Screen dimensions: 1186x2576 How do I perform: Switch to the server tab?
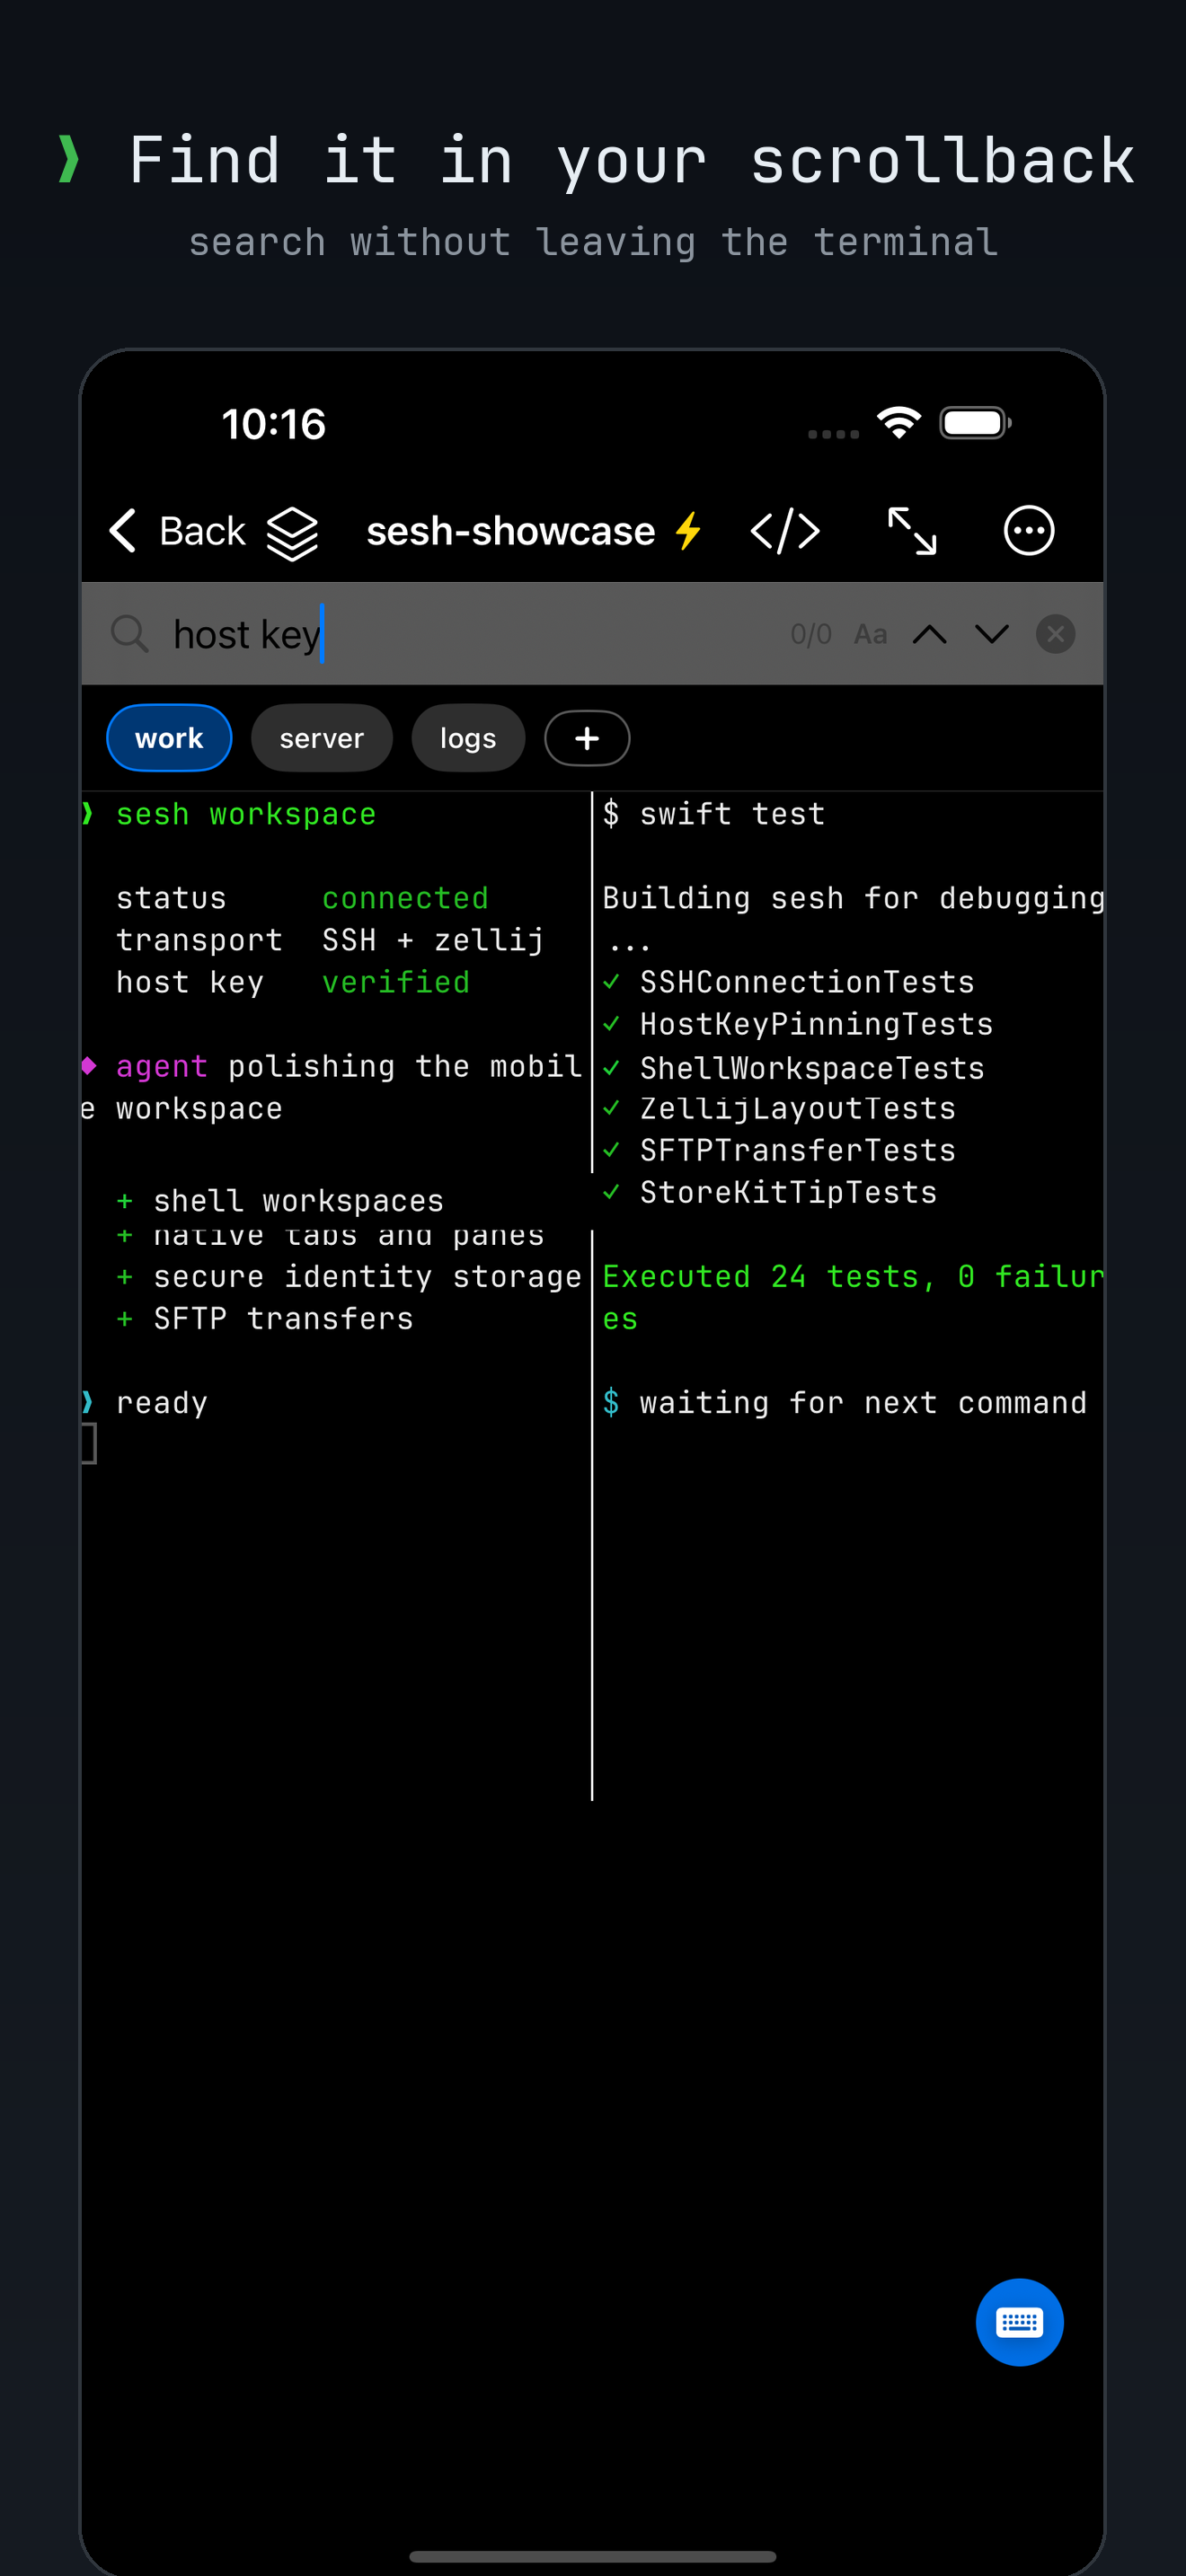322,738
